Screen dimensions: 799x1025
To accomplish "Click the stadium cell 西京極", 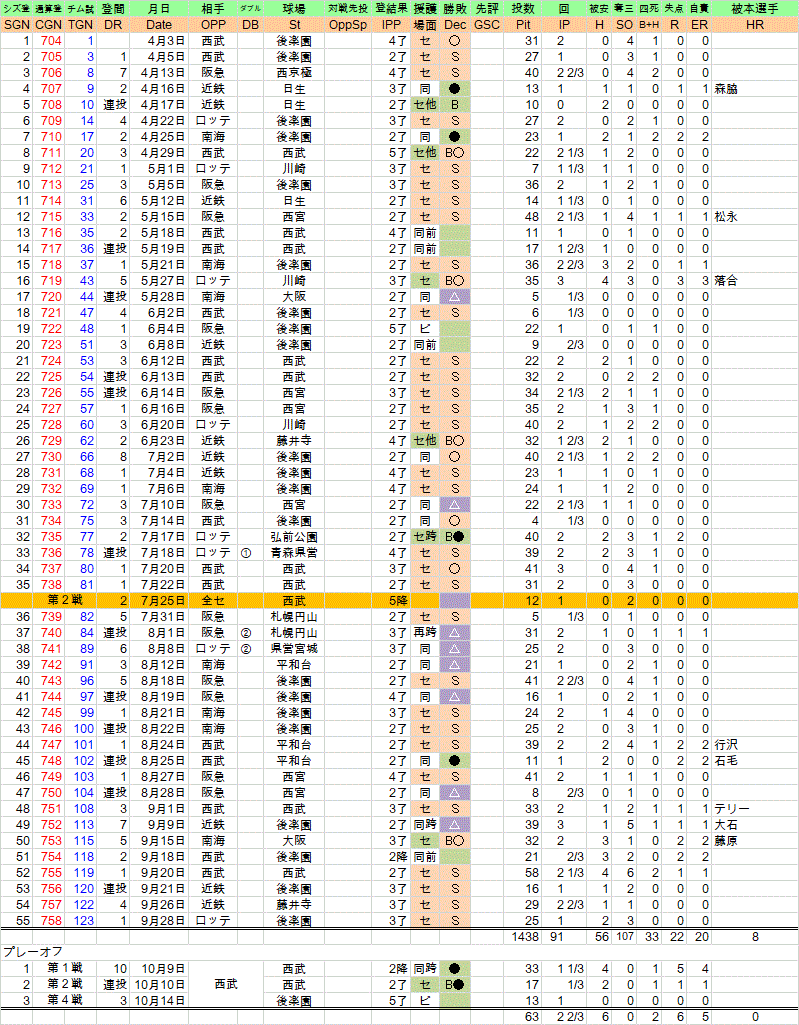I will point(294,73).
